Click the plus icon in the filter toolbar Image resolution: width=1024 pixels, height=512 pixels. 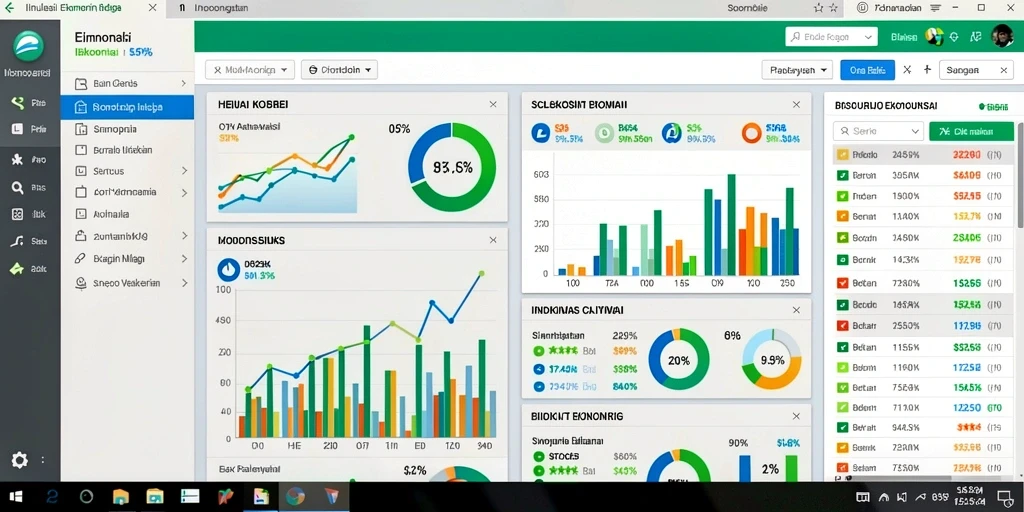[x=927, y=69]
